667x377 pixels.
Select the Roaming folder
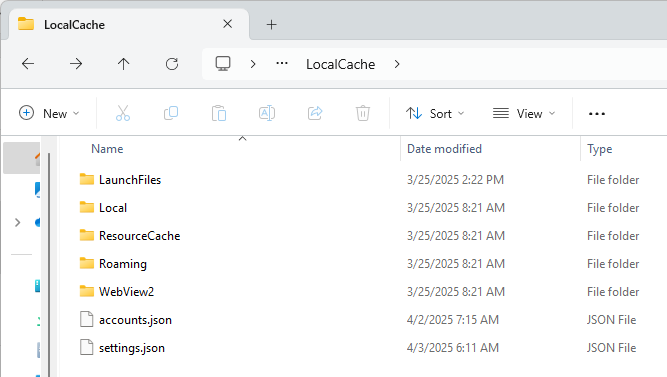point(123,264)
